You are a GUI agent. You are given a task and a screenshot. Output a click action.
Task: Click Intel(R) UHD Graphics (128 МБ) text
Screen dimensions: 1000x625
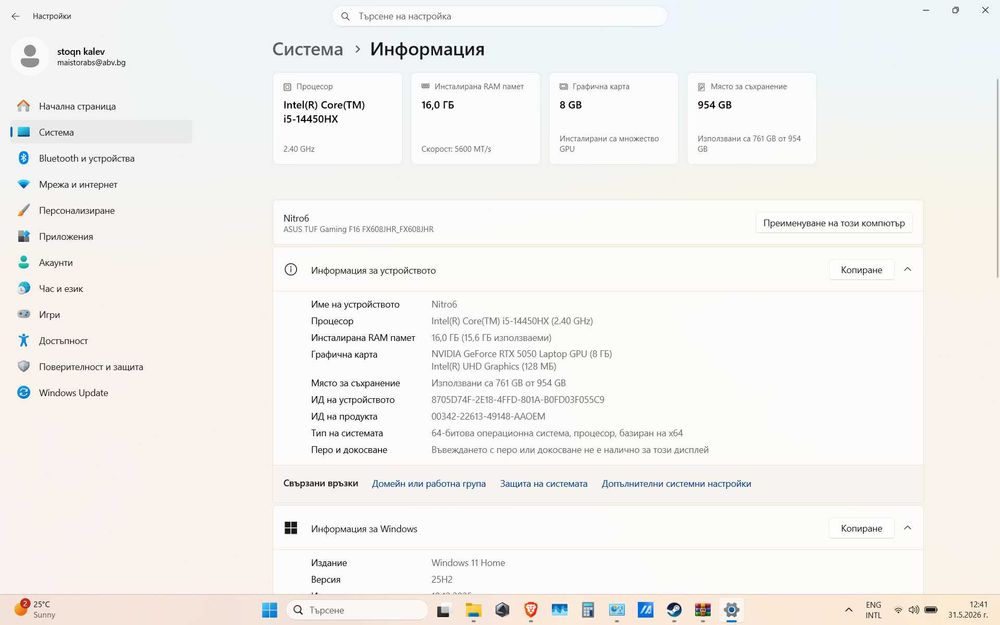(x=494, y=367)
